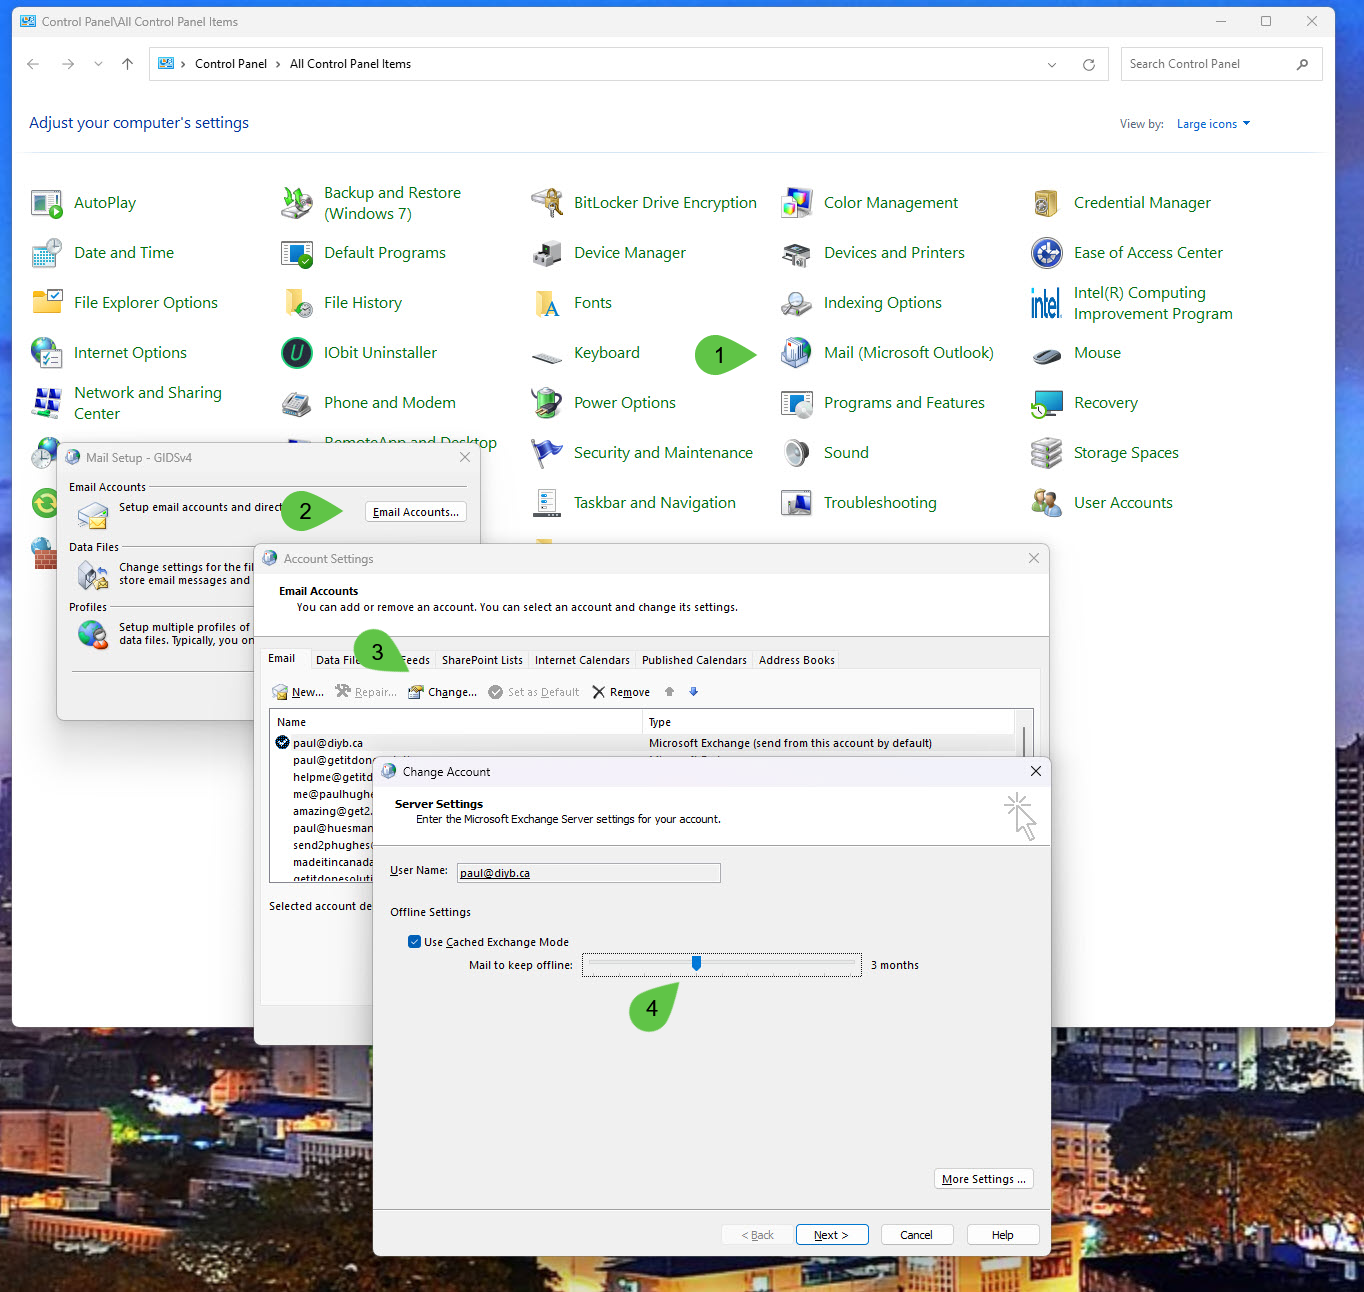Click Help in Change Account dialog
1364x1292 pixels.
point(1003,1235)
